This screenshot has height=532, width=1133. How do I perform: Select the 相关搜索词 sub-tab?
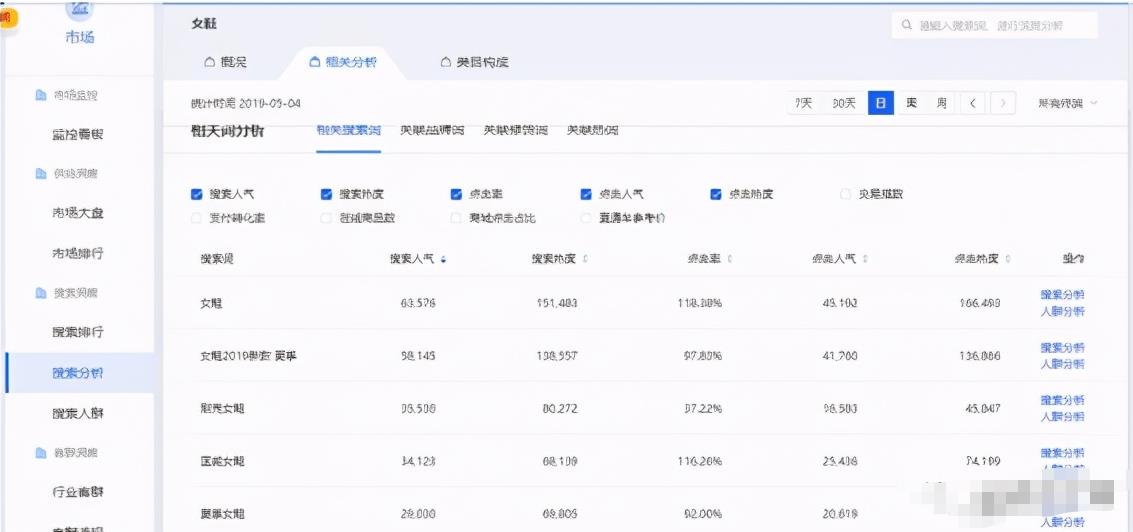(348, 131)
